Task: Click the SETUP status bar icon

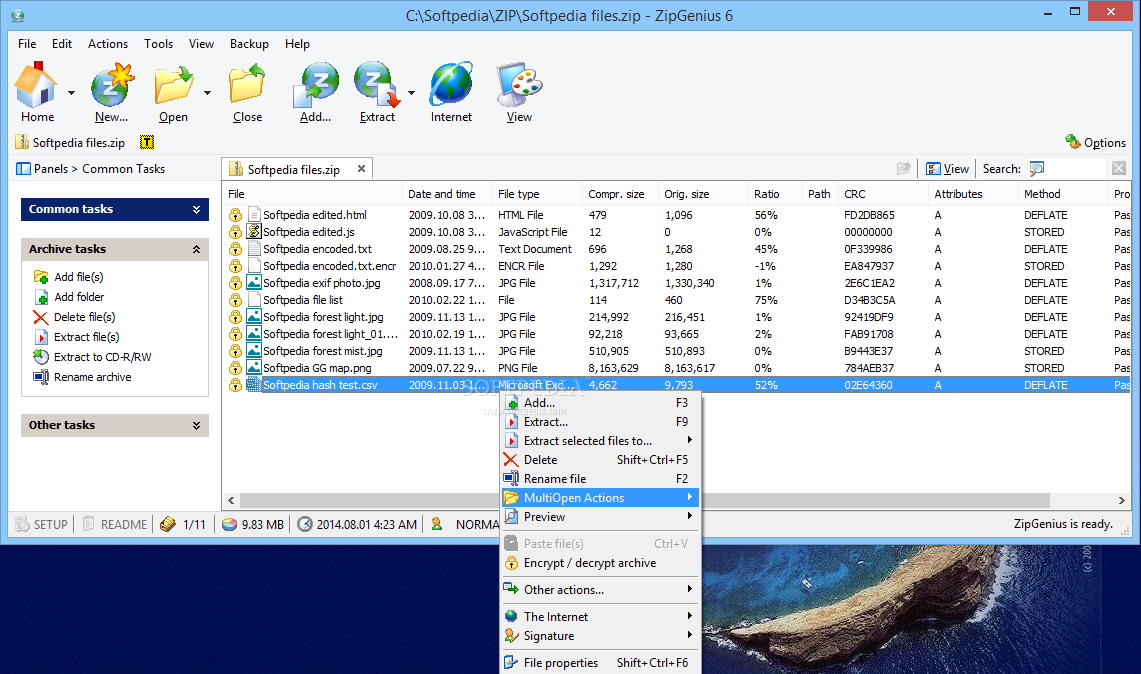Action: [23, 524]
